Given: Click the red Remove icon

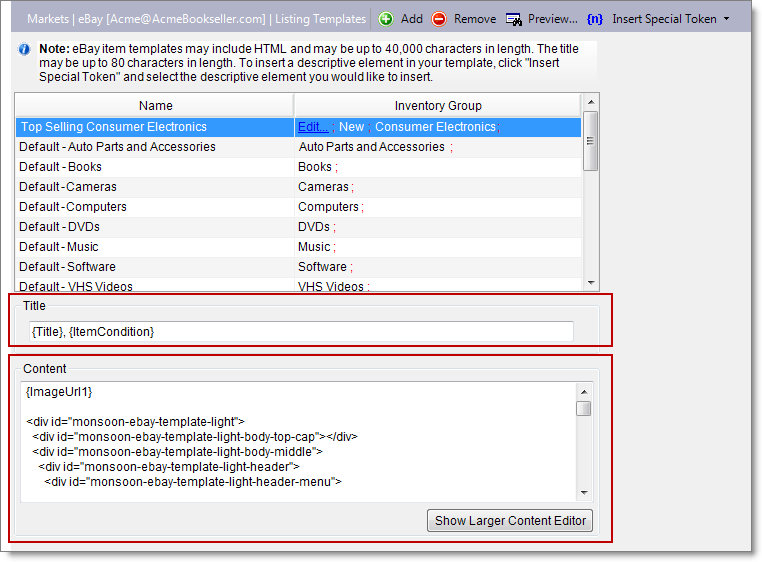Looking at the screenshot, I should (x=439, y=19).
